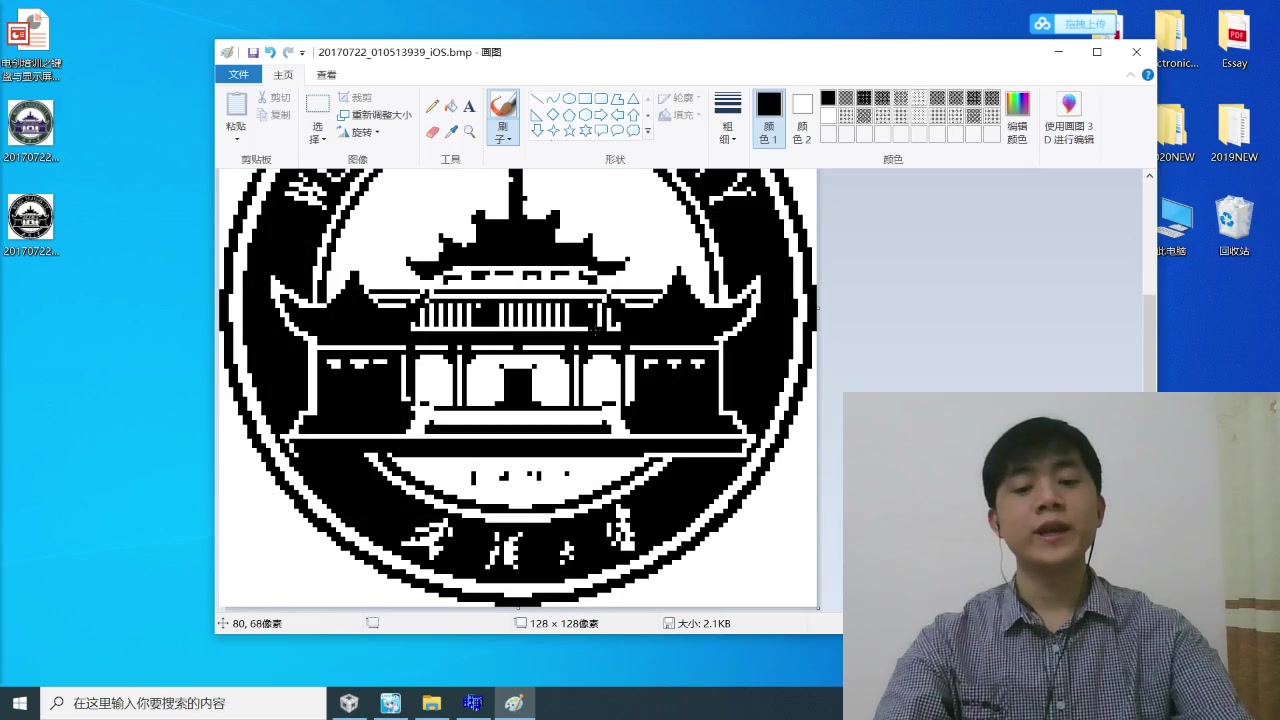Pick the Line shape
This screenshot has width=1280, height=720.
[x=537, y=99]
